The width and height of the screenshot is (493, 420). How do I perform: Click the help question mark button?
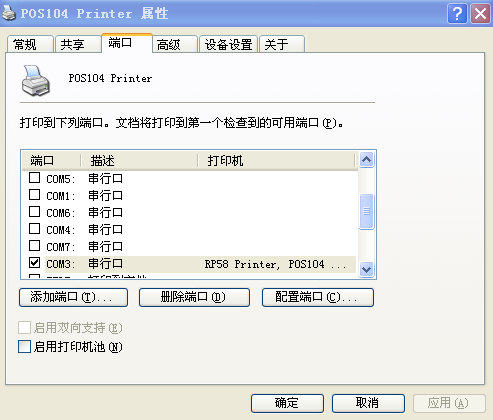click(457, 14)
